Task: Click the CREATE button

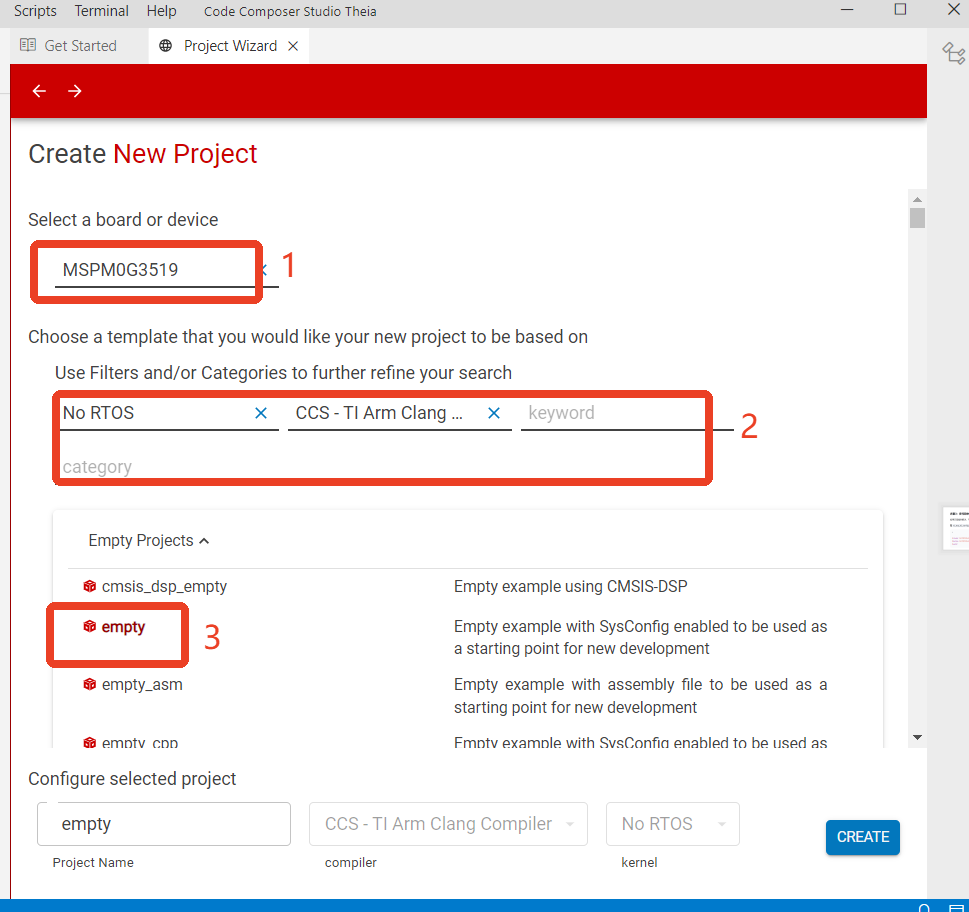Action: click(x=863, y=837)
